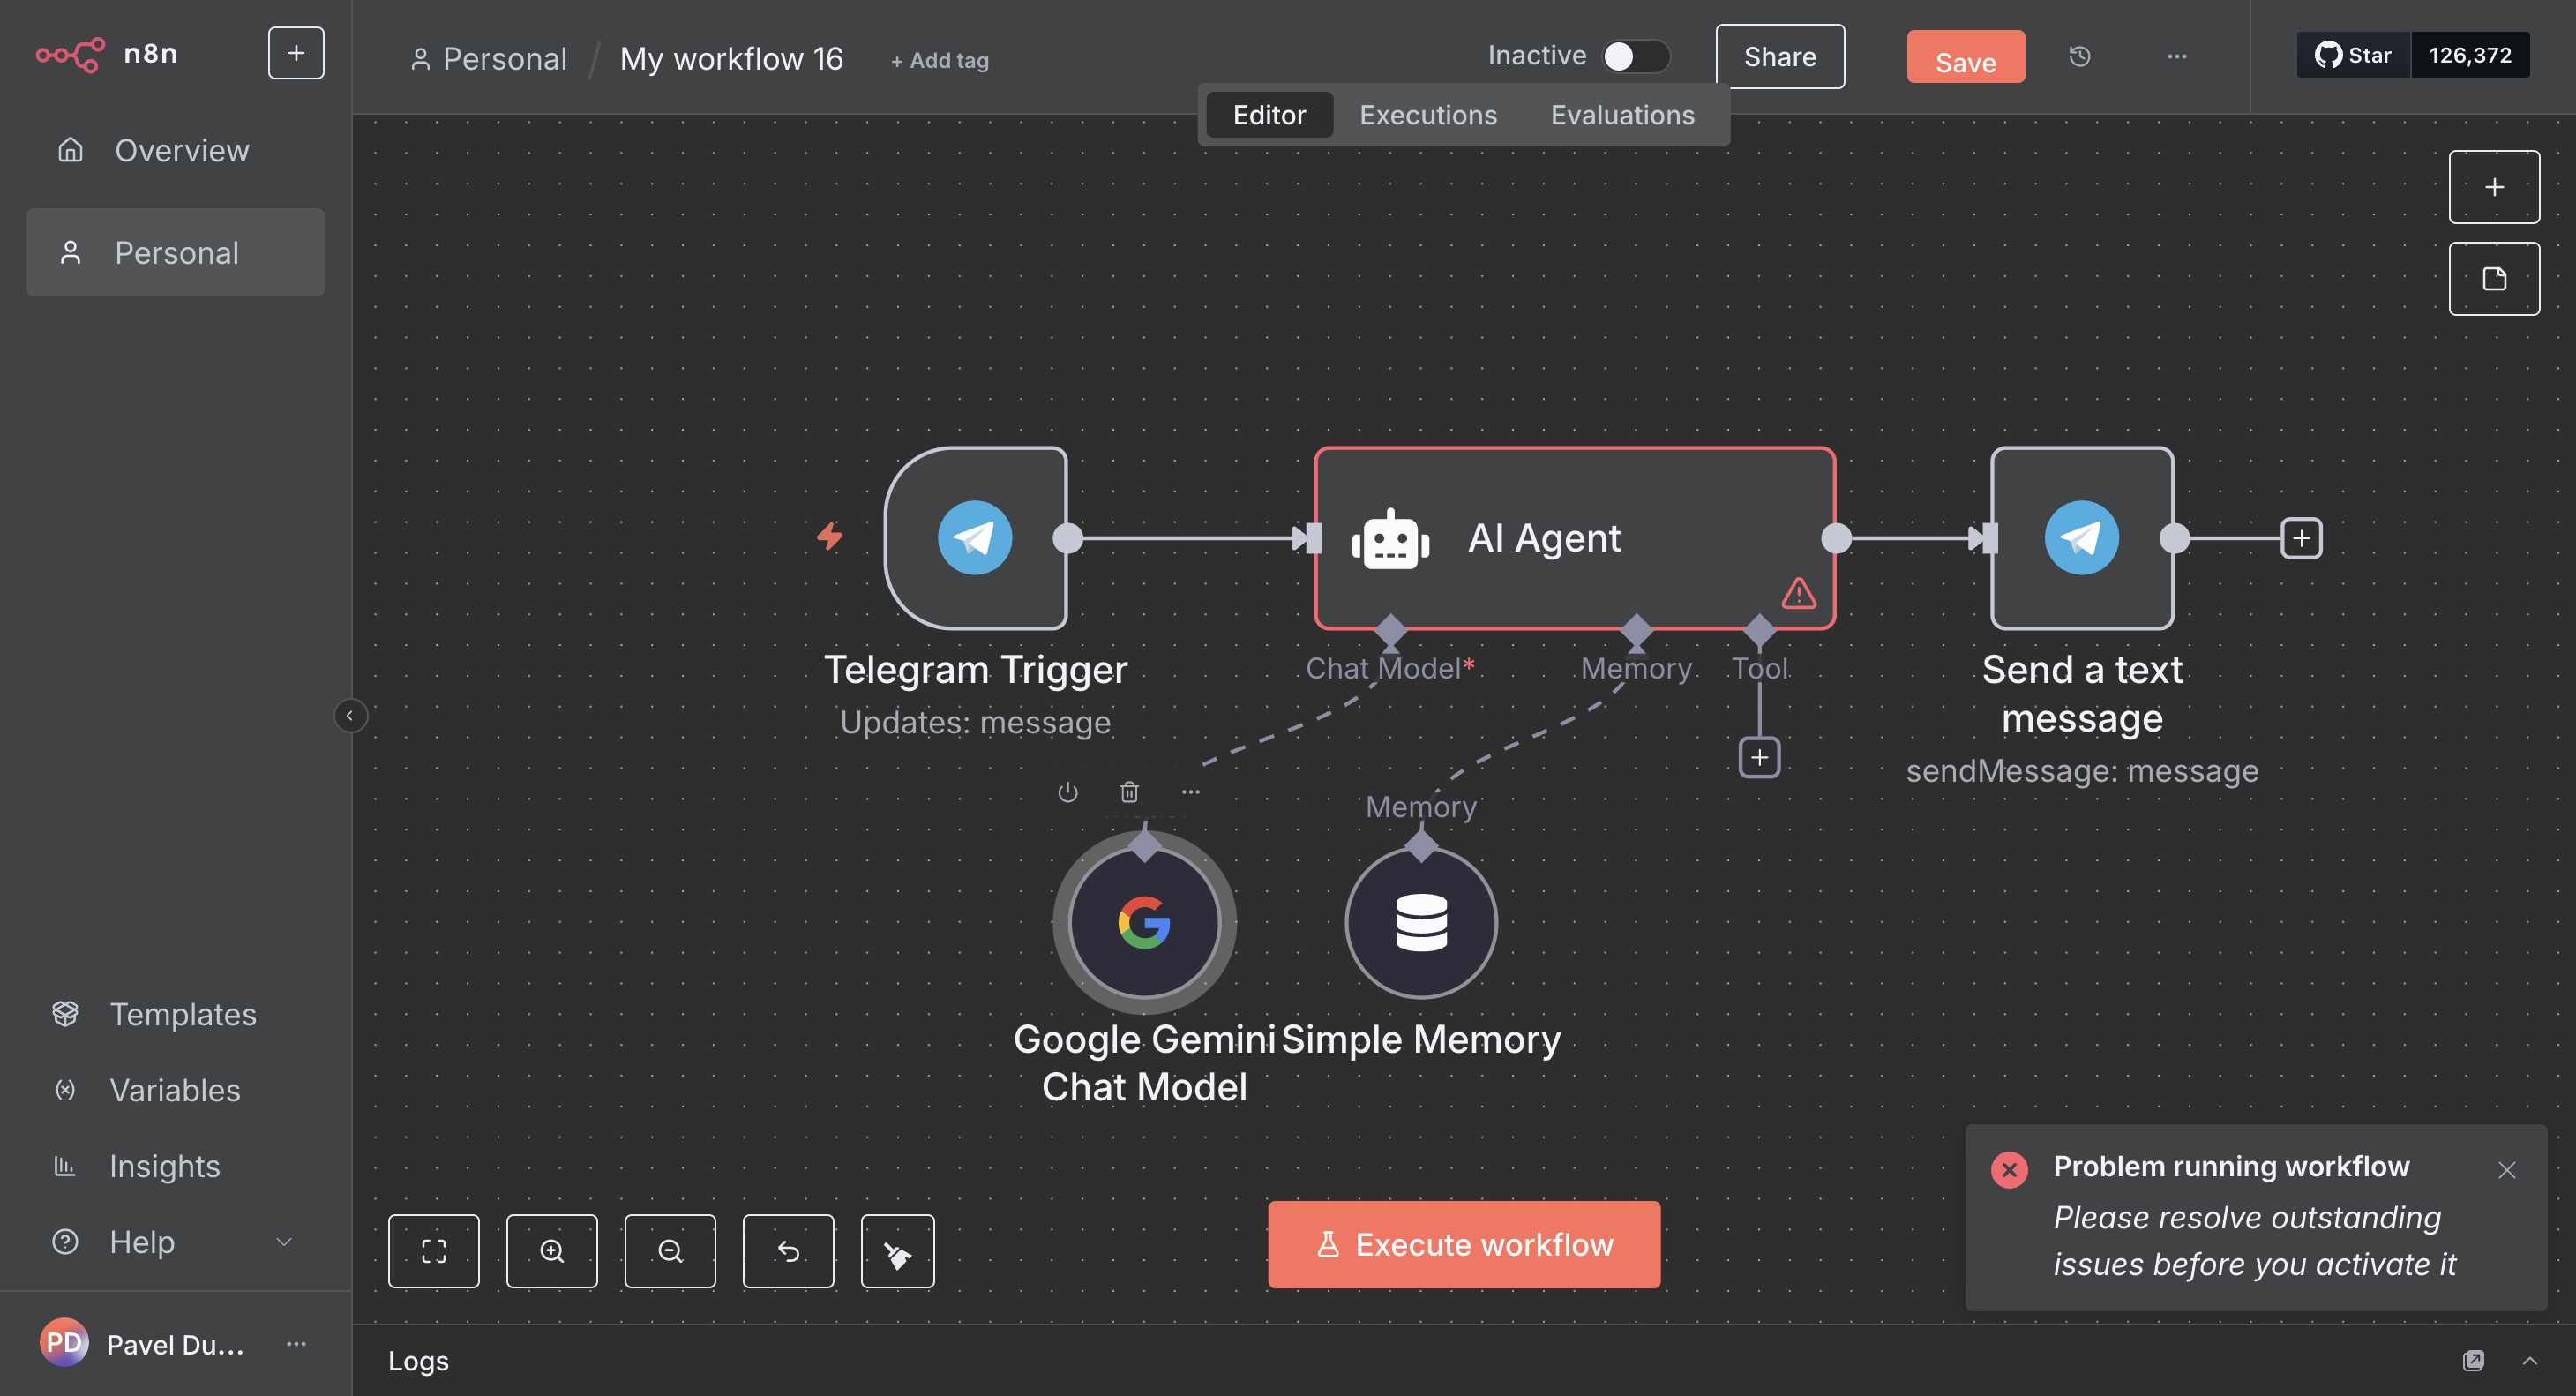Open the Telegram Trigger node
The height and width of the screenshot is (1396, 2576).
point(975,538)
